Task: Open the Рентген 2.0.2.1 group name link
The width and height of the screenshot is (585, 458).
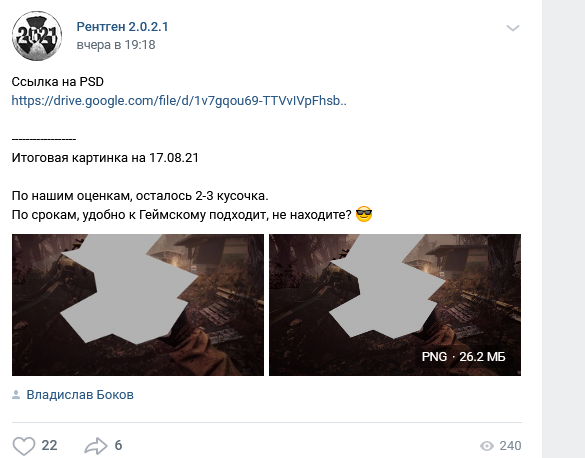Action: (122, 27)
